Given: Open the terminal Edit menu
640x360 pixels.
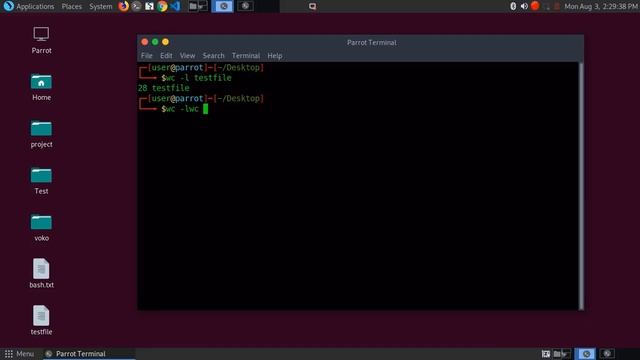Looking at the screenshot, I should click(166, 56).
